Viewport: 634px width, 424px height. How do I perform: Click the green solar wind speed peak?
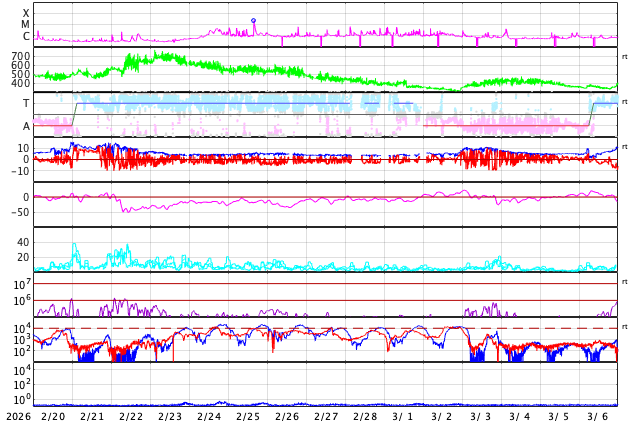[160, 56]
